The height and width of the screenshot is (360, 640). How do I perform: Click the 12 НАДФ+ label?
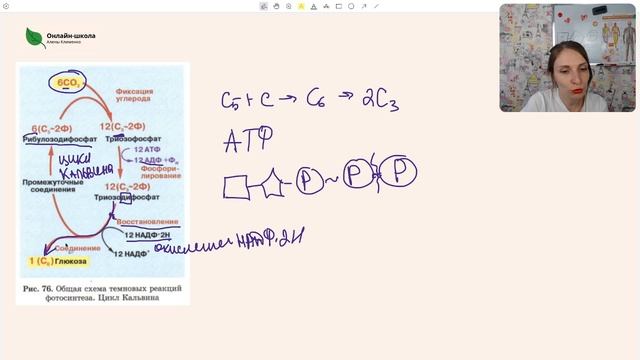pyautogui.click(x=131, y=254)
